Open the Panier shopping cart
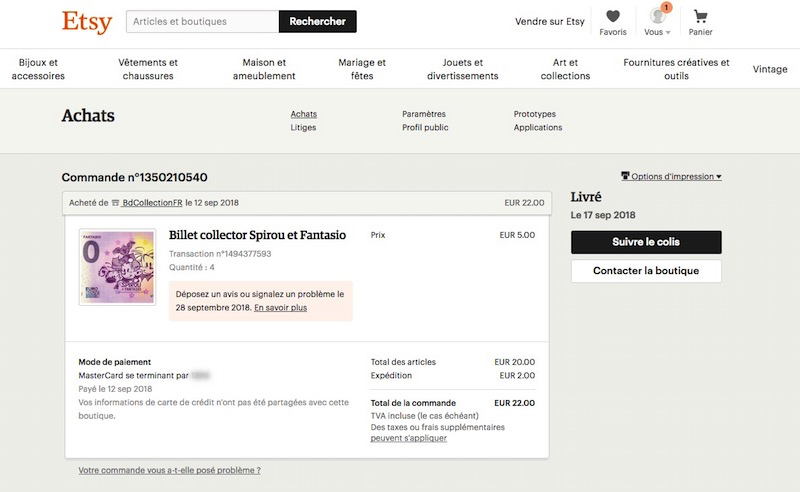The width and height of the screenshot is (800, 492). pos(700,17)
